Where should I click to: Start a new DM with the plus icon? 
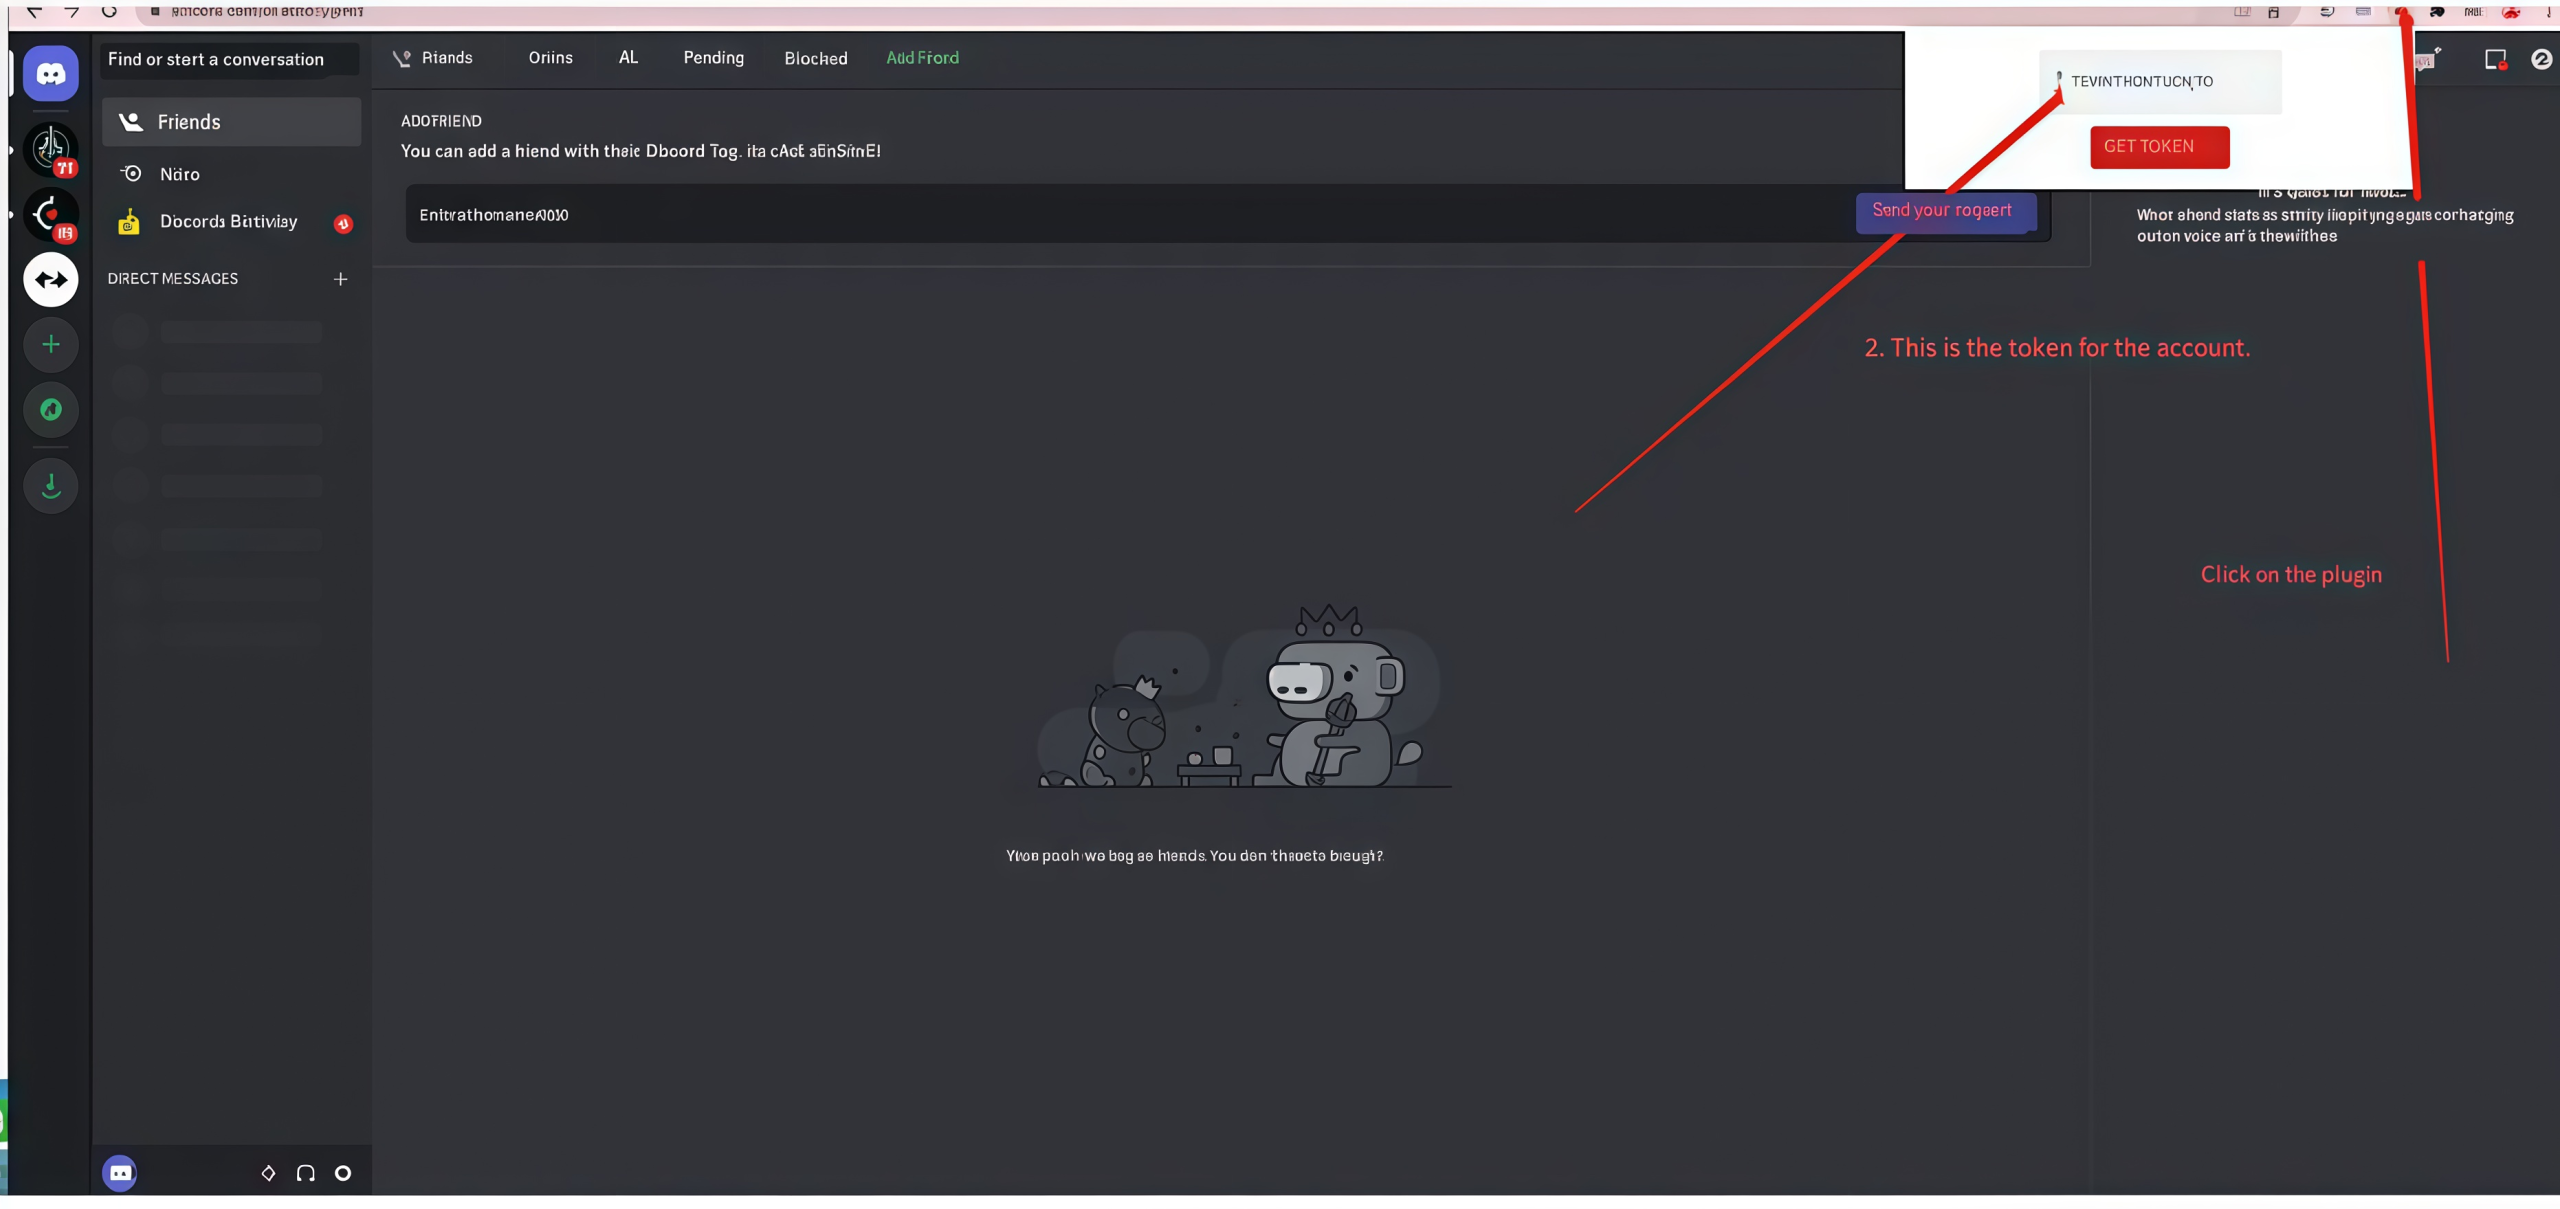tap(341, 279)
